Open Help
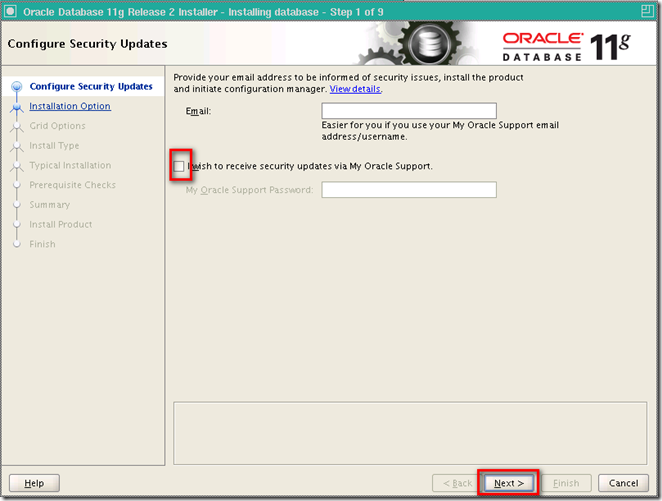Screen dimensions: 662x501 click(x=34, y=483)
